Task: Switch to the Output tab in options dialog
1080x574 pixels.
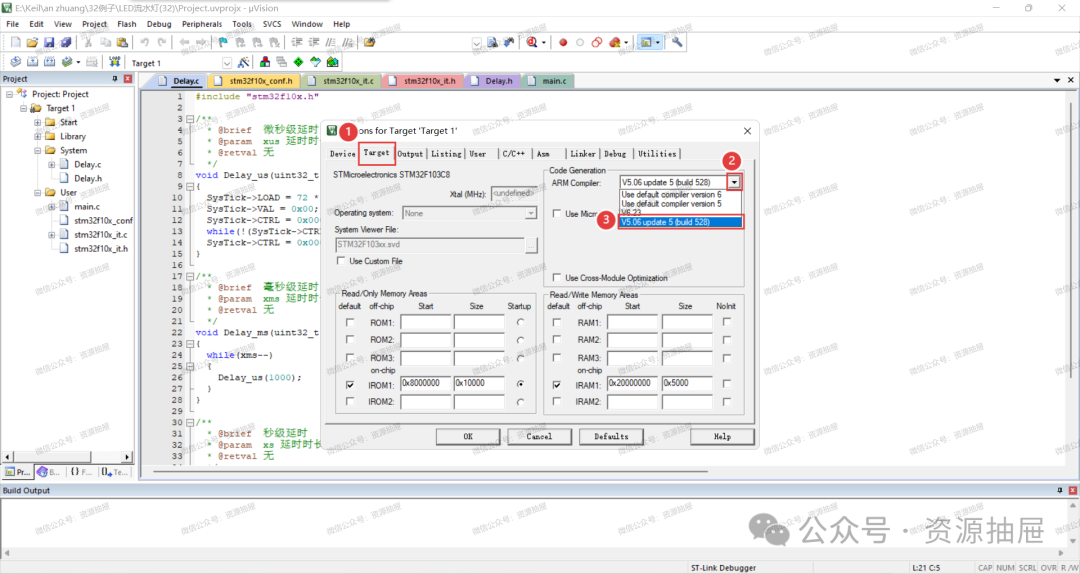Action: [x=410, y=154]
